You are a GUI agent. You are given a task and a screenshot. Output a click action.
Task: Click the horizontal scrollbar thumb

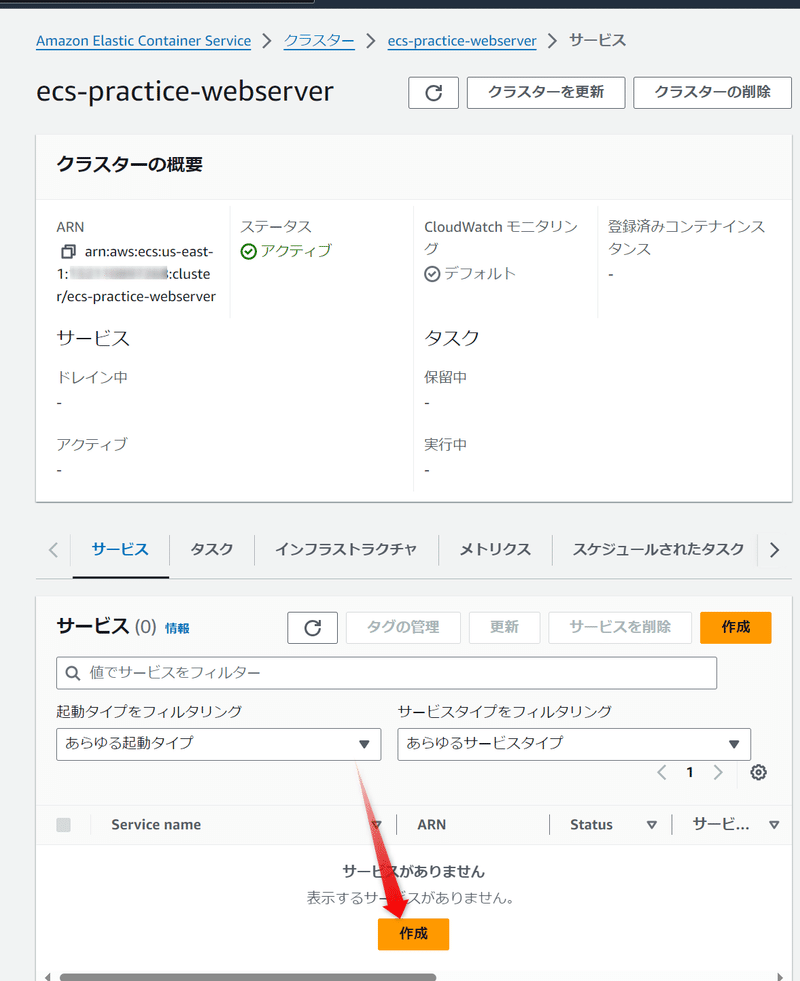click(248, 977)
